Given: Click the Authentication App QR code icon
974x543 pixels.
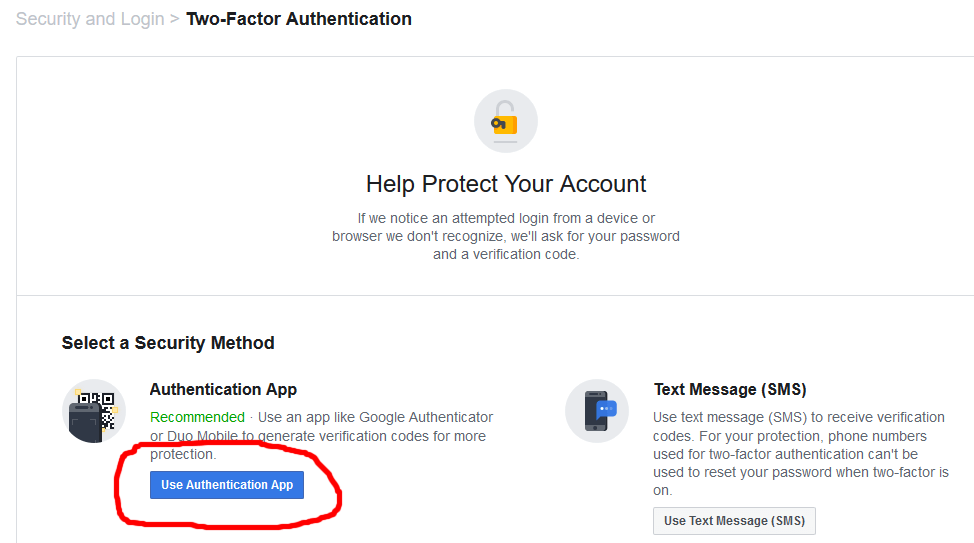Looking at the screenshot, I should pyautogui.click(x=94, y=410).
